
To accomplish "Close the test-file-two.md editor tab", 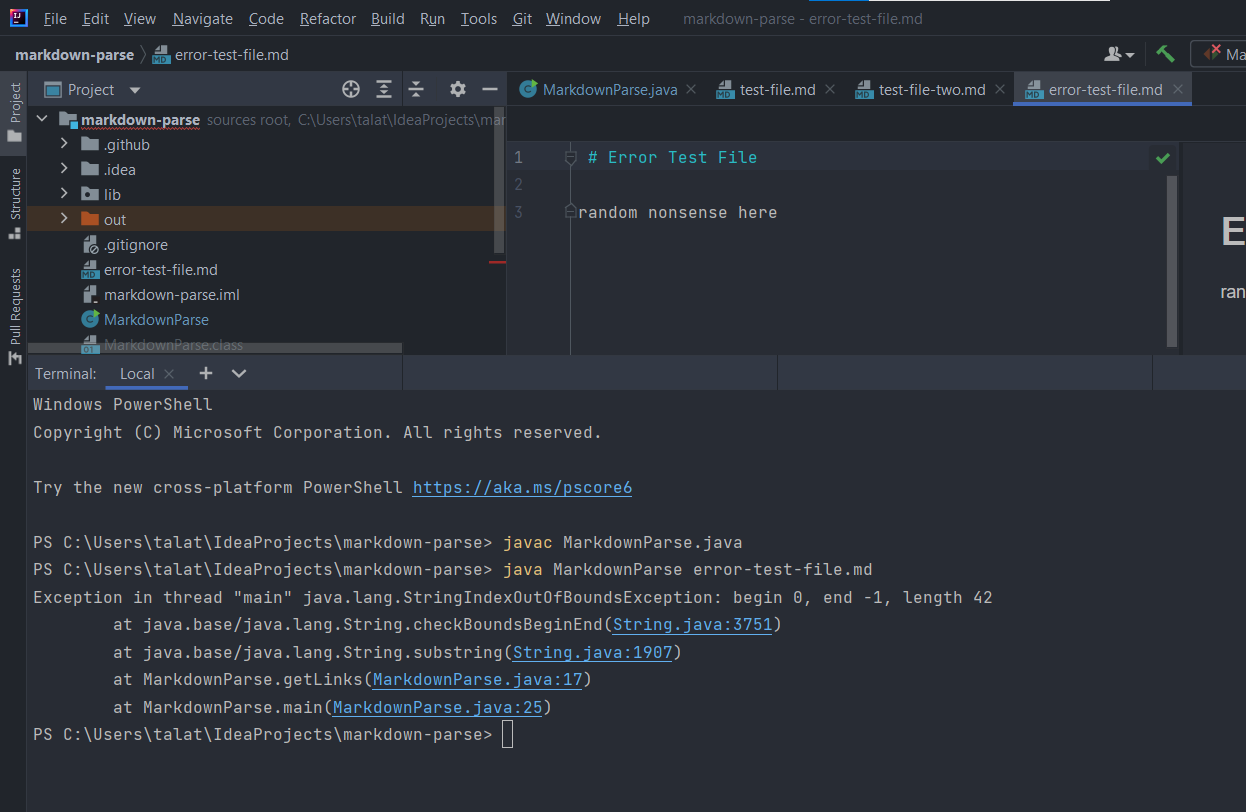I will [x=999, y=89].
